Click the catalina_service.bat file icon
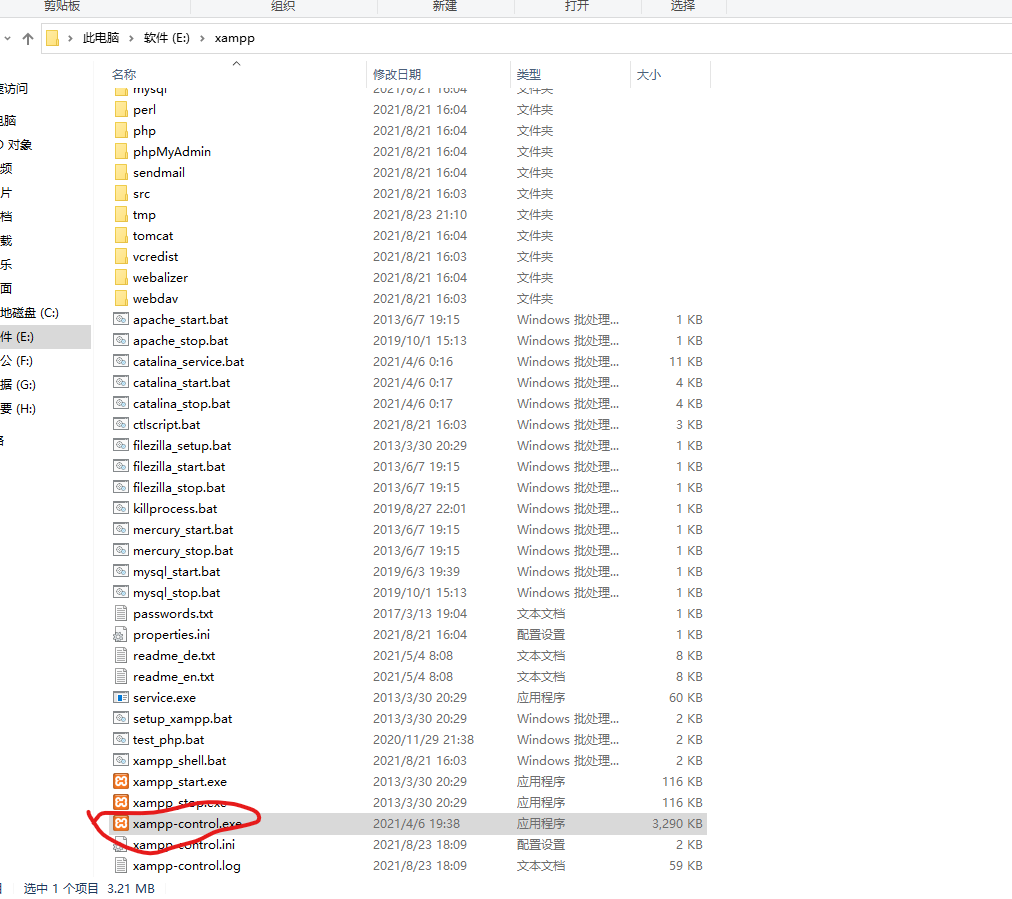The image size is (1012, 899). [121, 361]
